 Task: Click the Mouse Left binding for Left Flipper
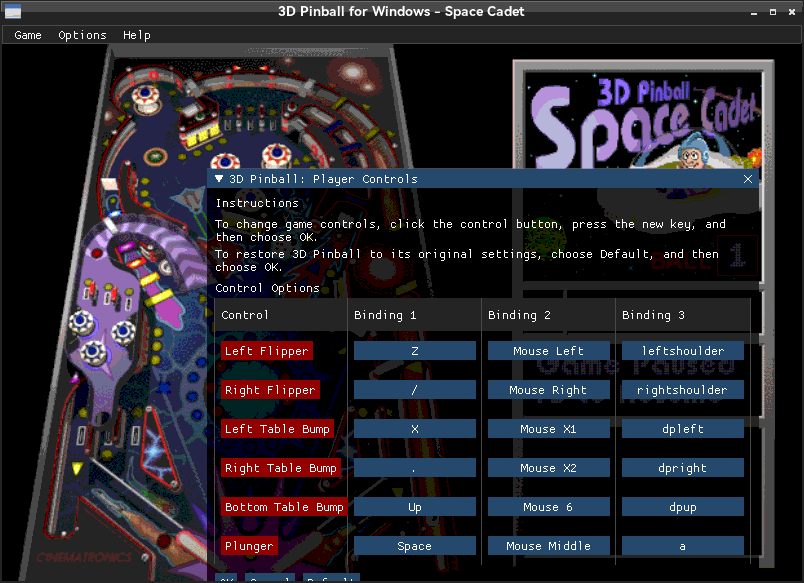pos(548,351)
